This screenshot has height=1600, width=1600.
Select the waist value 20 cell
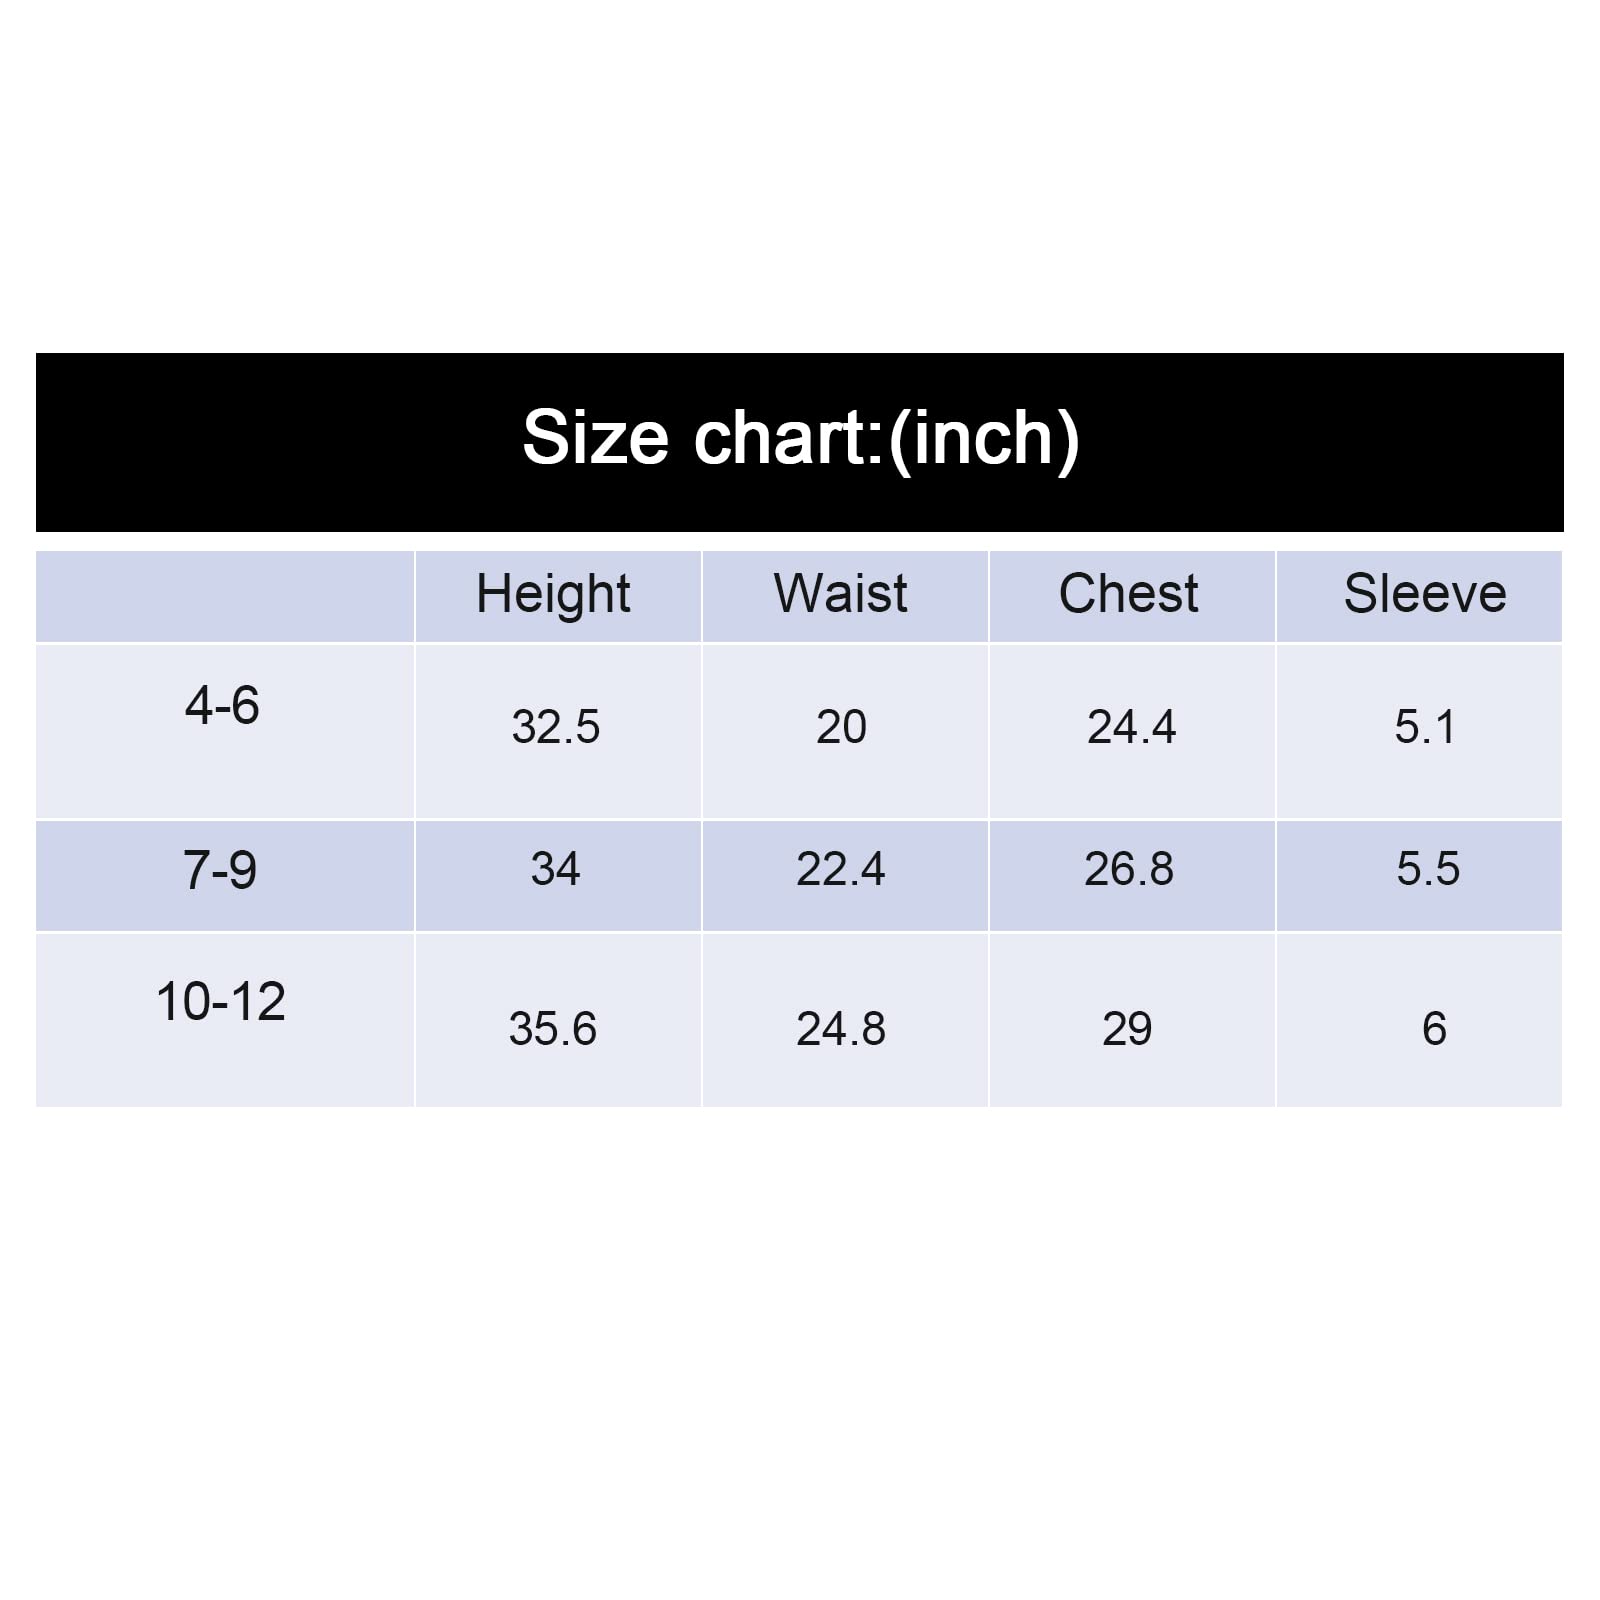pyautogui.click(x=841, y=727)
